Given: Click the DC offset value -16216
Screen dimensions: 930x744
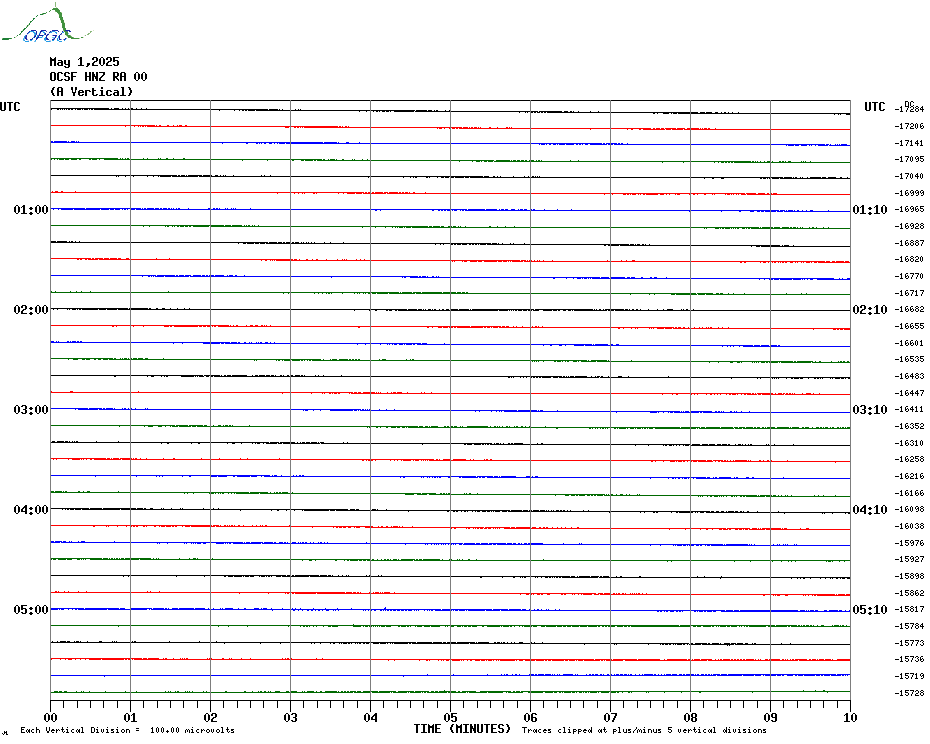Looking at the screenshot, I should pyautogui.click(x=909, y=476).
